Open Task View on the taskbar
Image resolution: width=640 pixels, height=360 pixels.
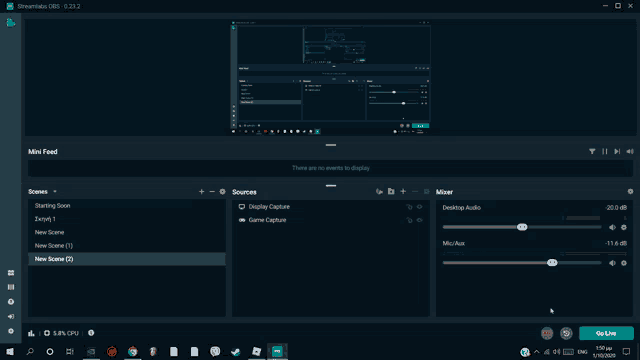tap(70, 351)
